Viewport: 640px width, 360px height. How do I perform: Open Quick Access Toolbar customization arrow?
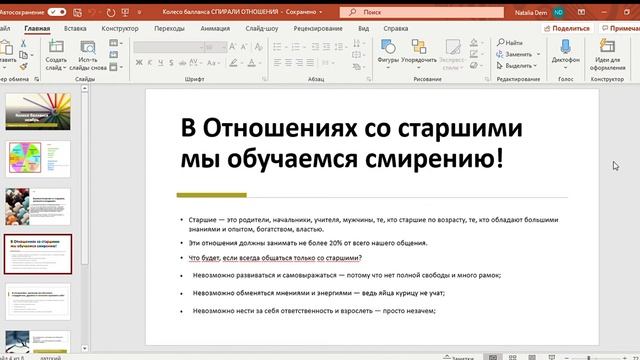[139, 13]
